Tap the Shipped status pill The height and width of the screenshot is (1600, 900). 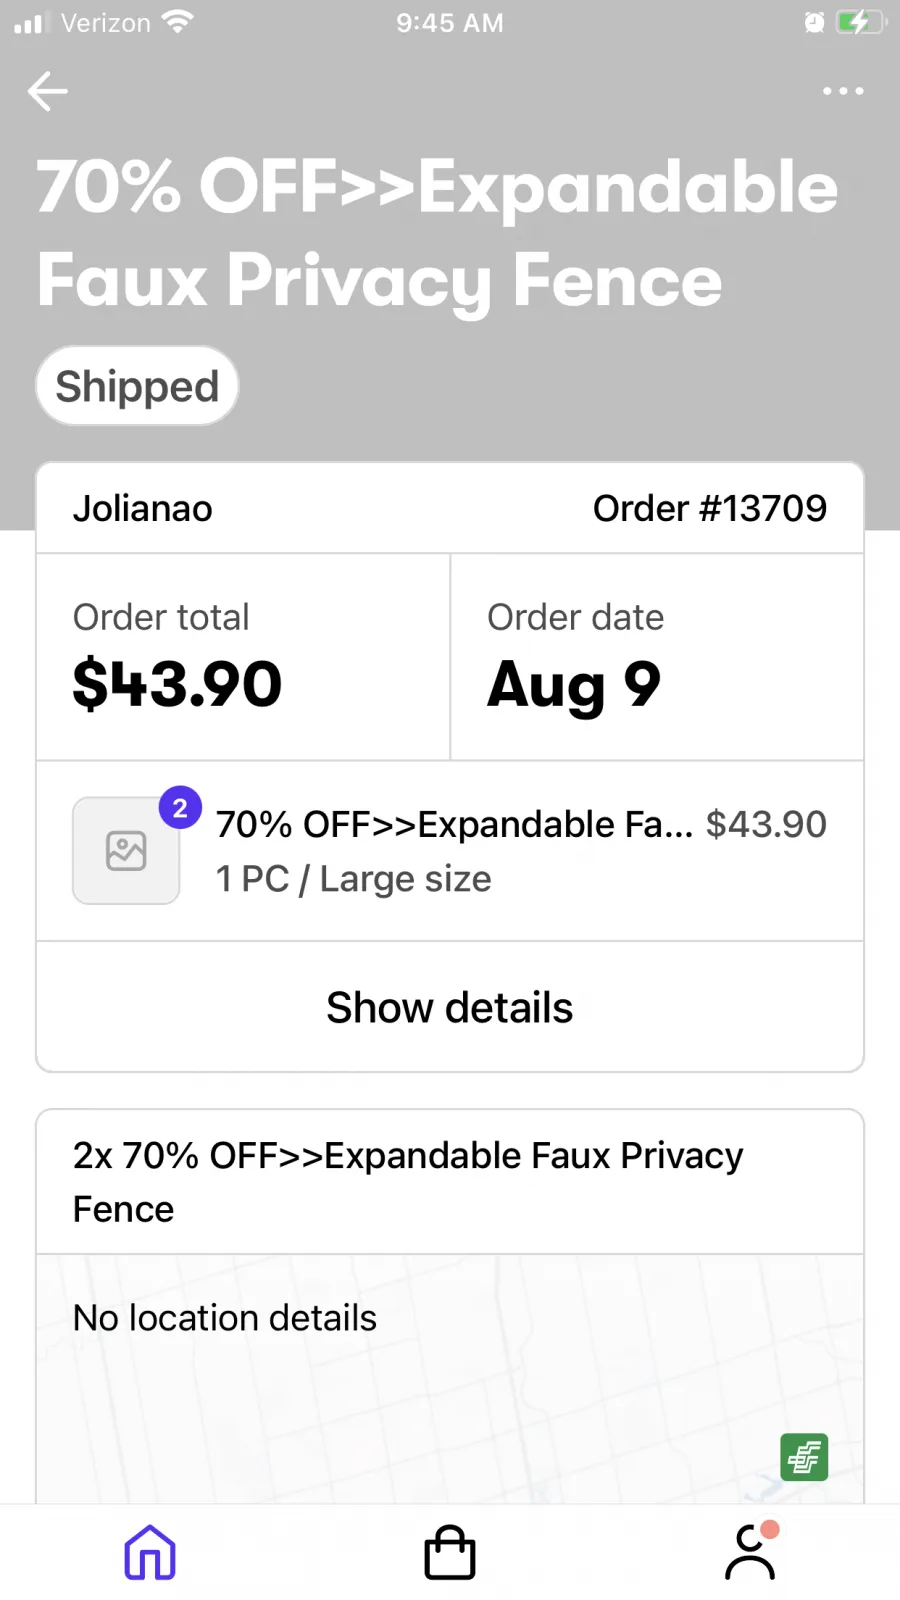pyautogui.click(x=137, y=386)
